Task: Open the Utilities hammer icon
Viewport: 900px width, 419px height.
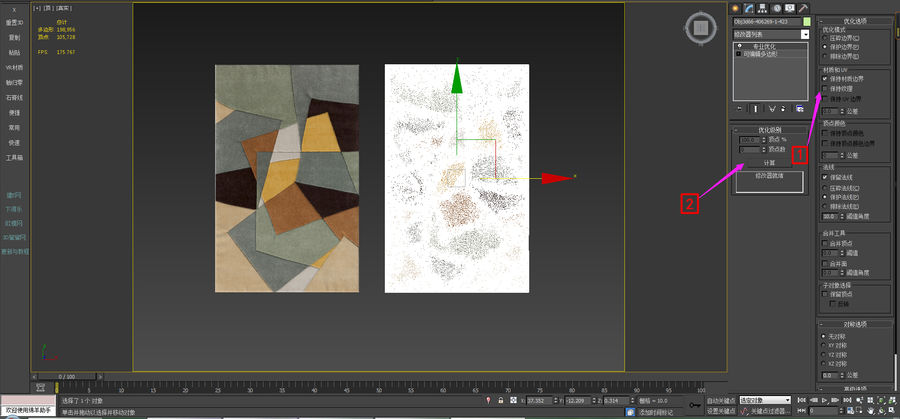Action: click(x=804, y=8)
